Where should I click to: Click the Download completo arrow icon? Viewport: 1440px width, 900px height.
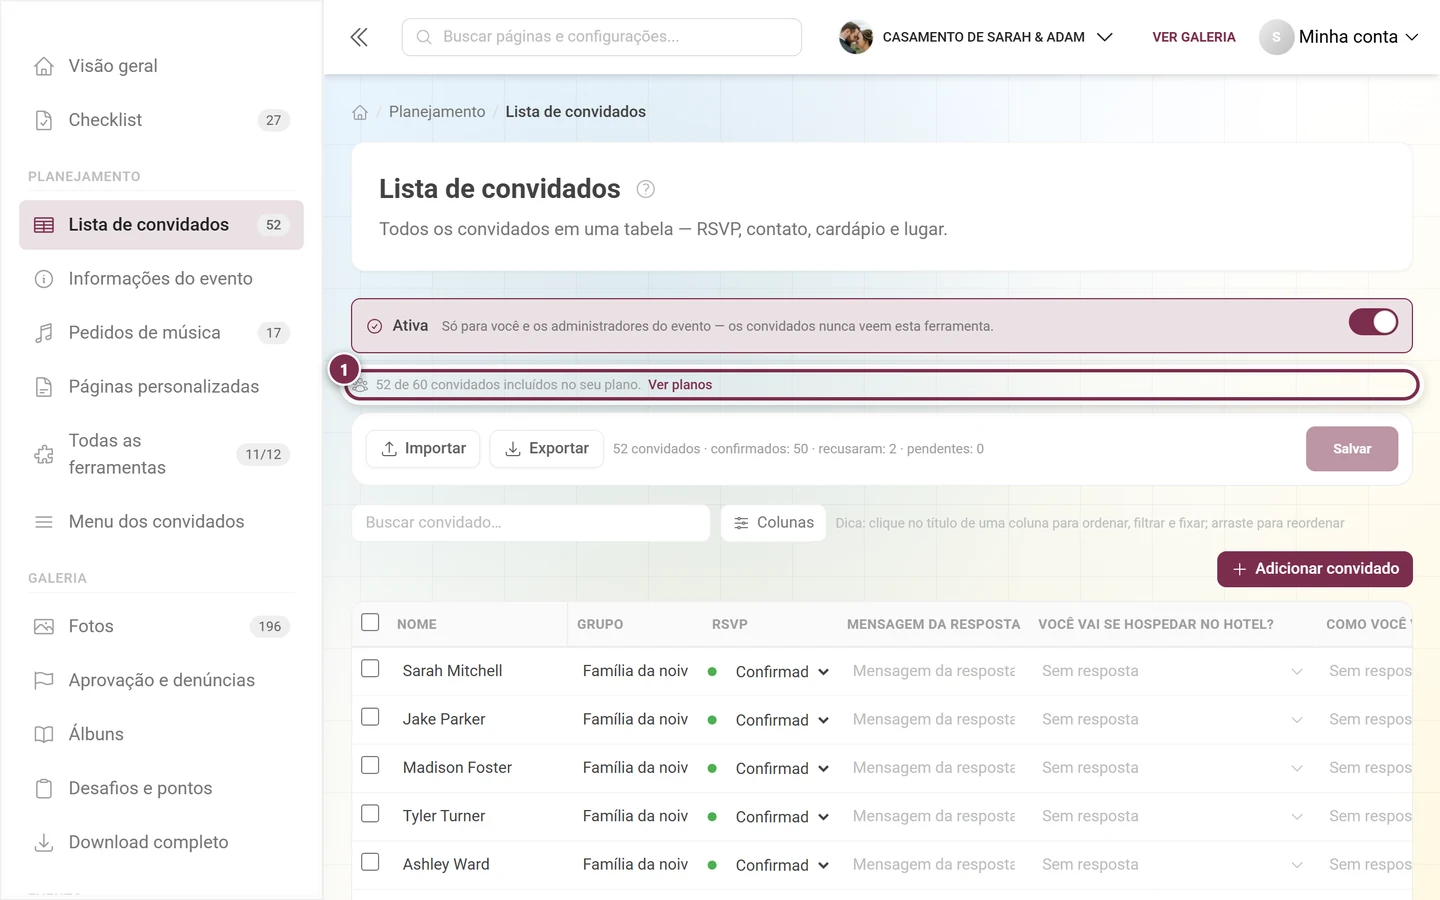(x=44, y=843)
